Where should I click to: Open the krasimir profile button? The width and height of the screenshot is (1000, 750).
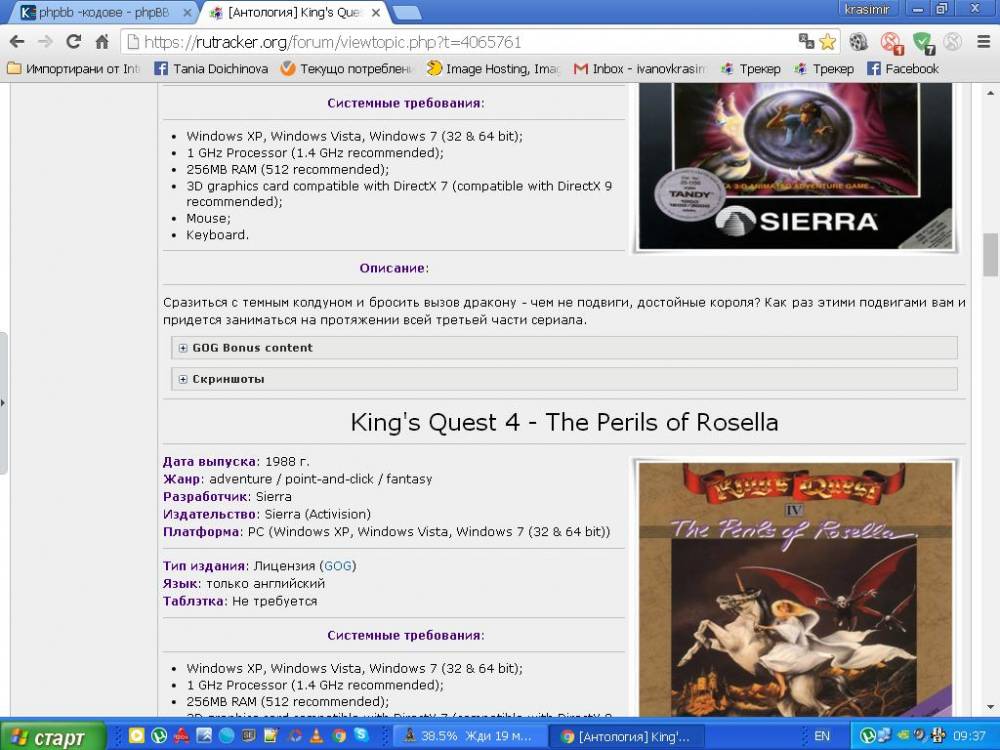point(867,9)
